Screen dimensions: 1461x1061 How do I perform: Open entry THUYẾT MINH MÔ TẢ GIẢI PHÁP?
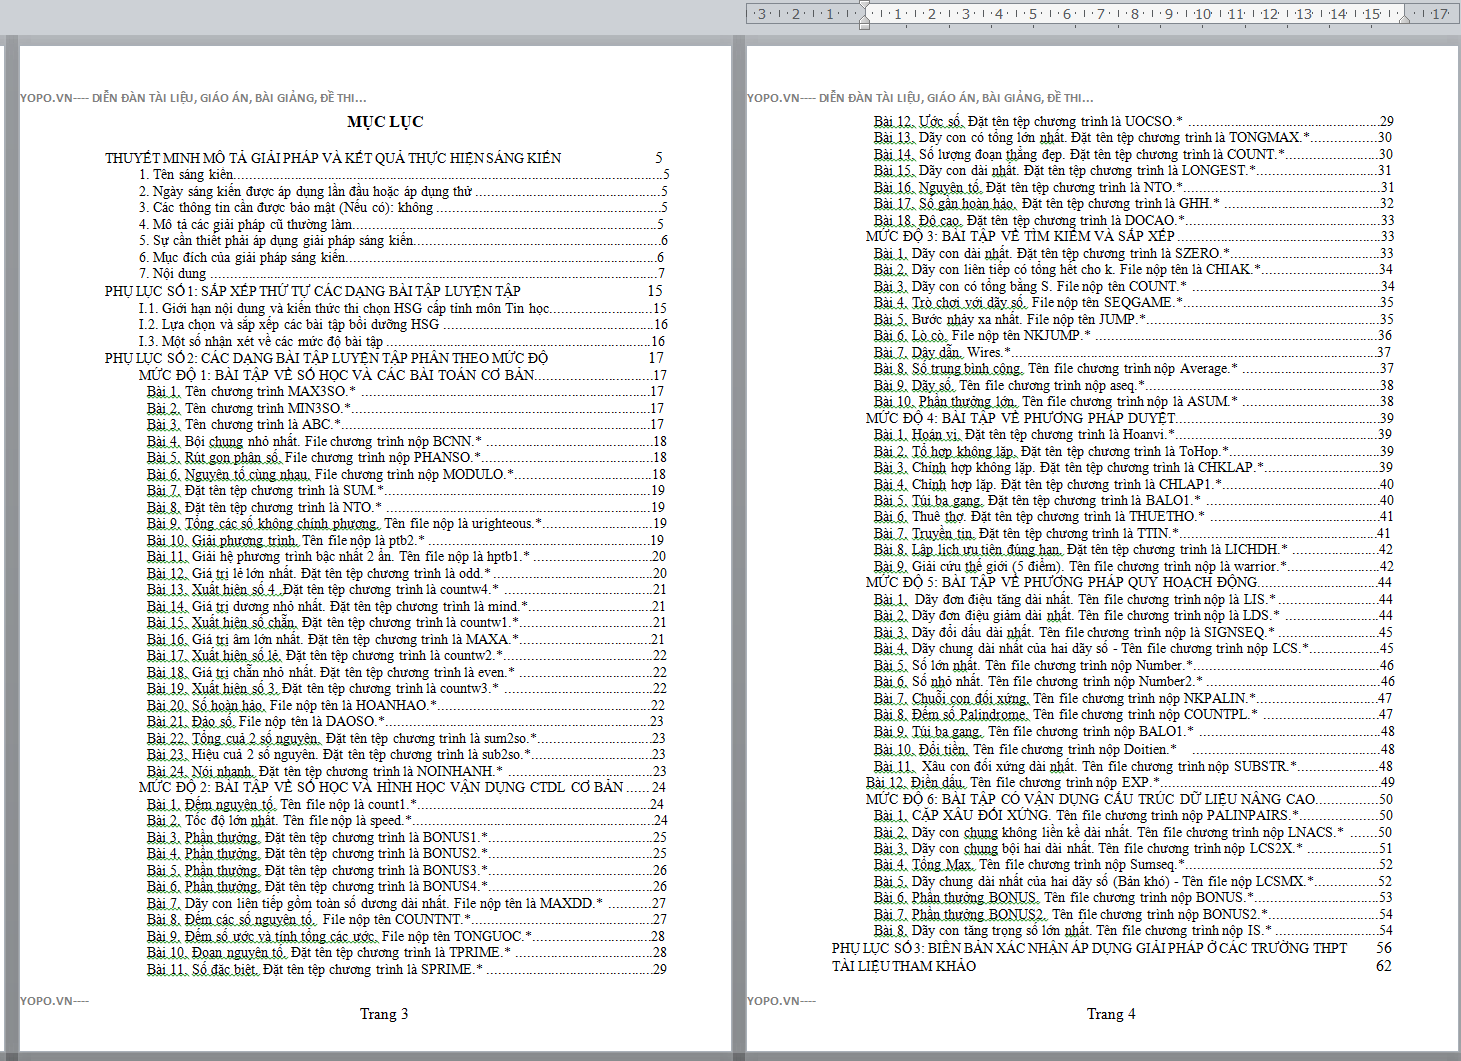385,158
